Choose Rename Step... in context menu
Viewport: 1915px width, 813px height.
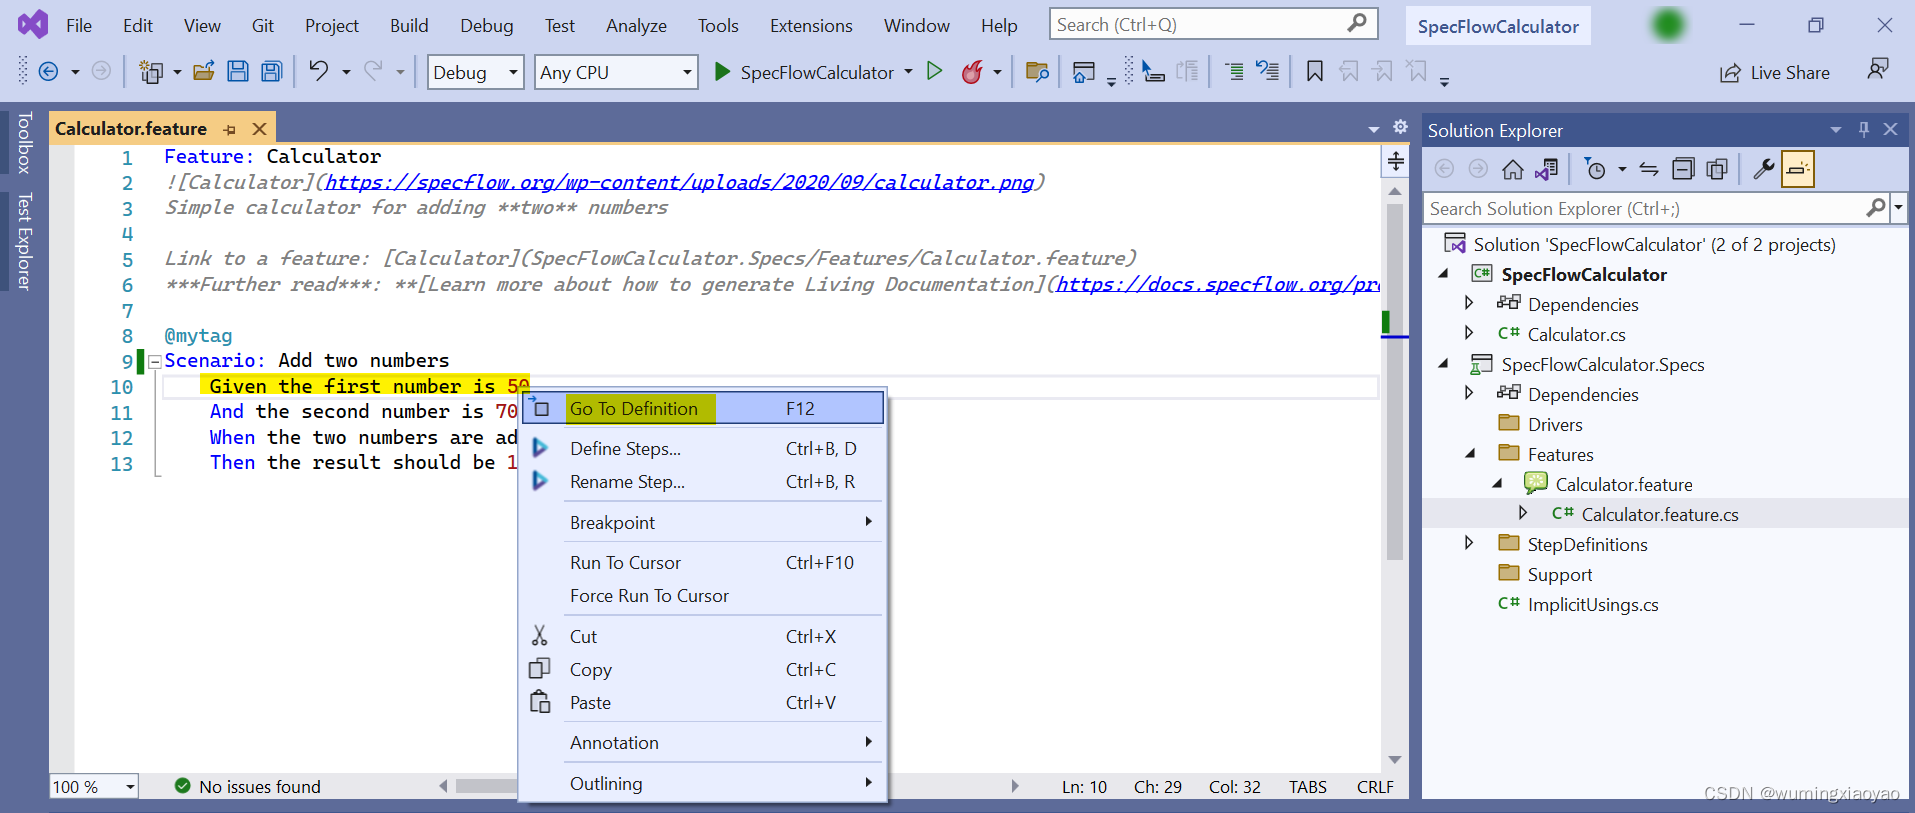click(x=703, y=482)
